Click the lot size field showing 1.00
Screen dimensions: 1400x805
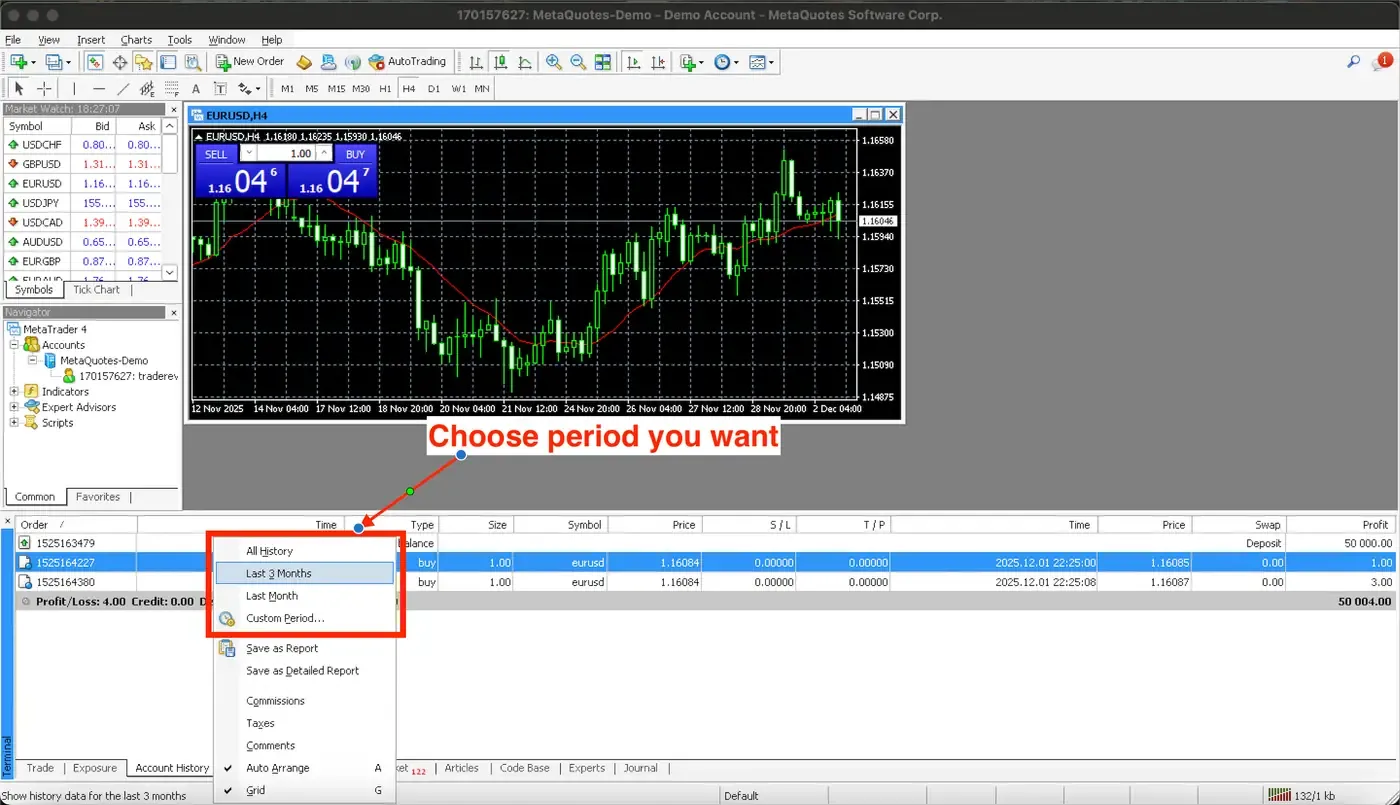pyautogui.click(x=288, y=154)
